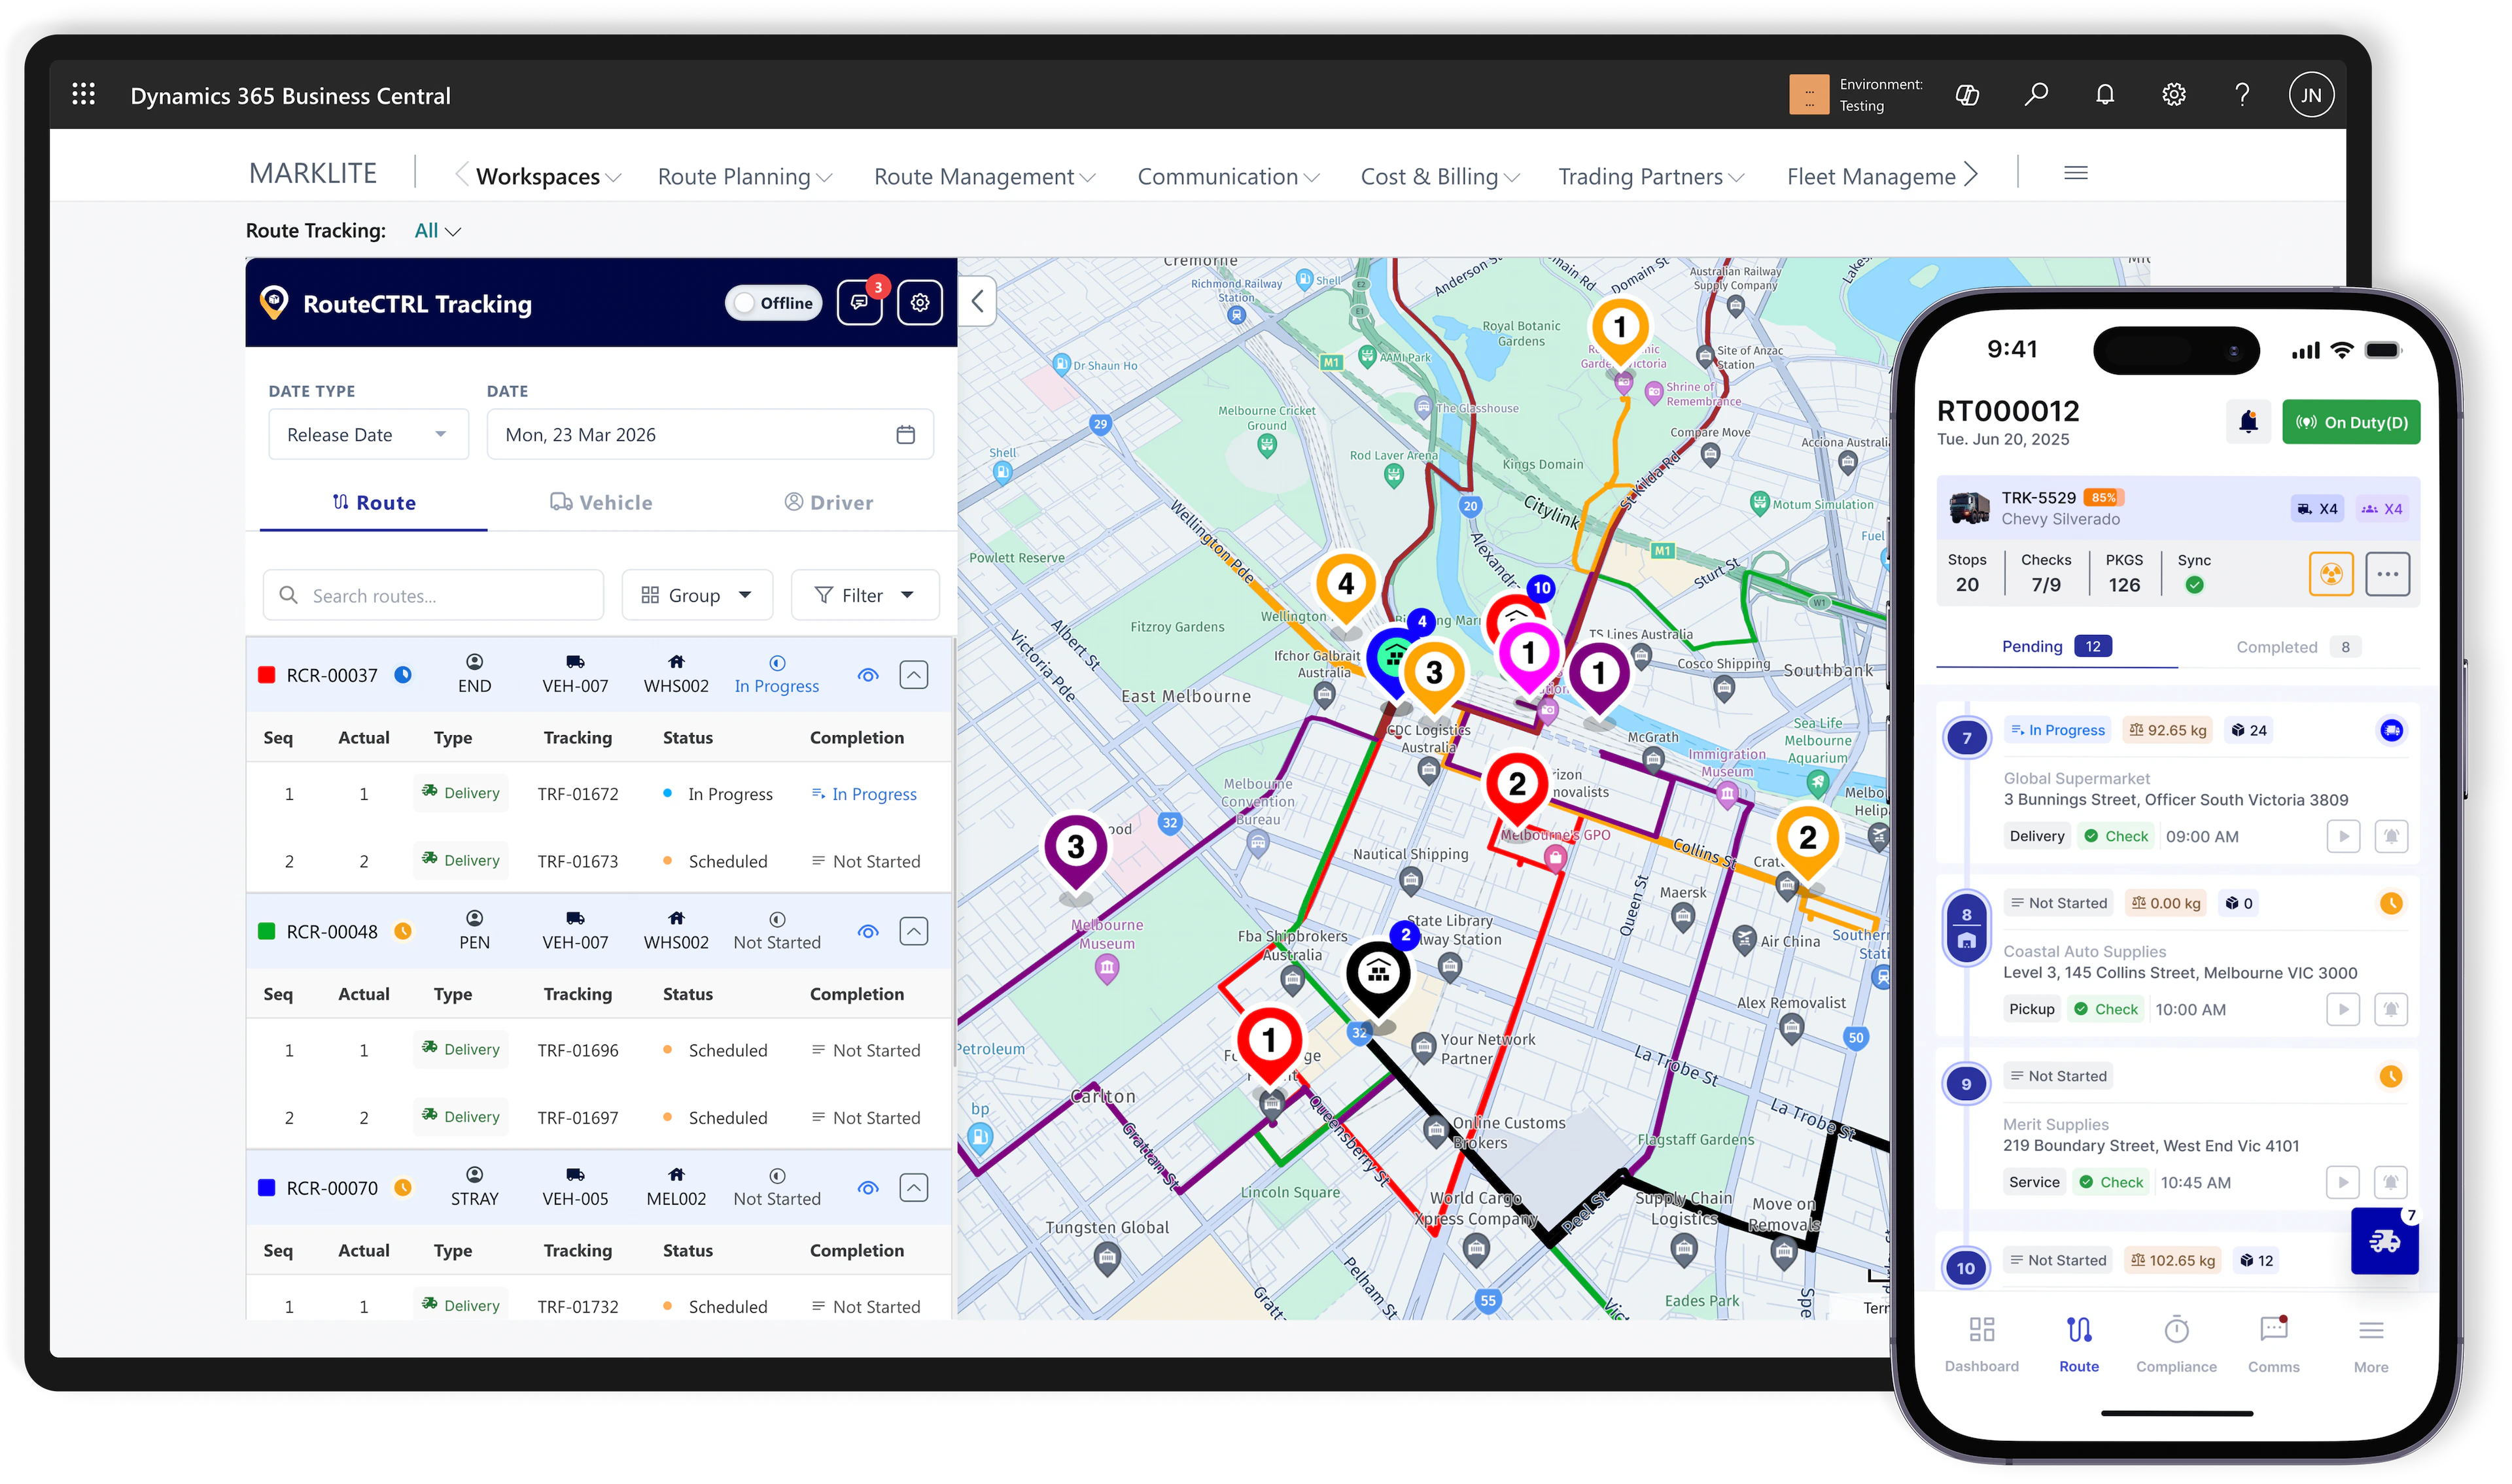Toggle visibility eye for RCR-00048
Viewport: 2512px width, 1484px height.
(868, 932)
